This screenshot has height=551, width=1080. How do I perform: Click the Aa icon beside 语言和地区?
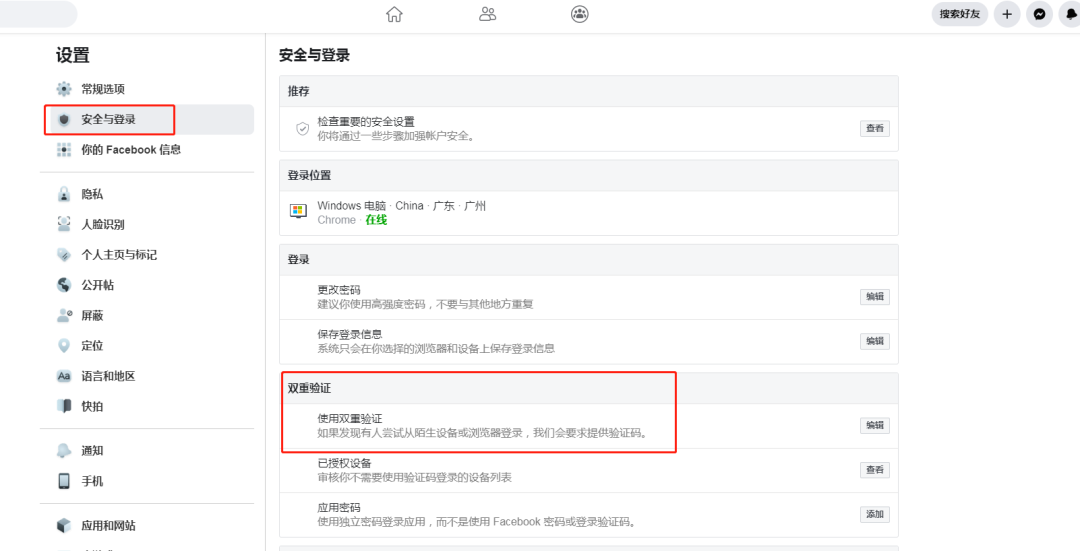[64, 376]
